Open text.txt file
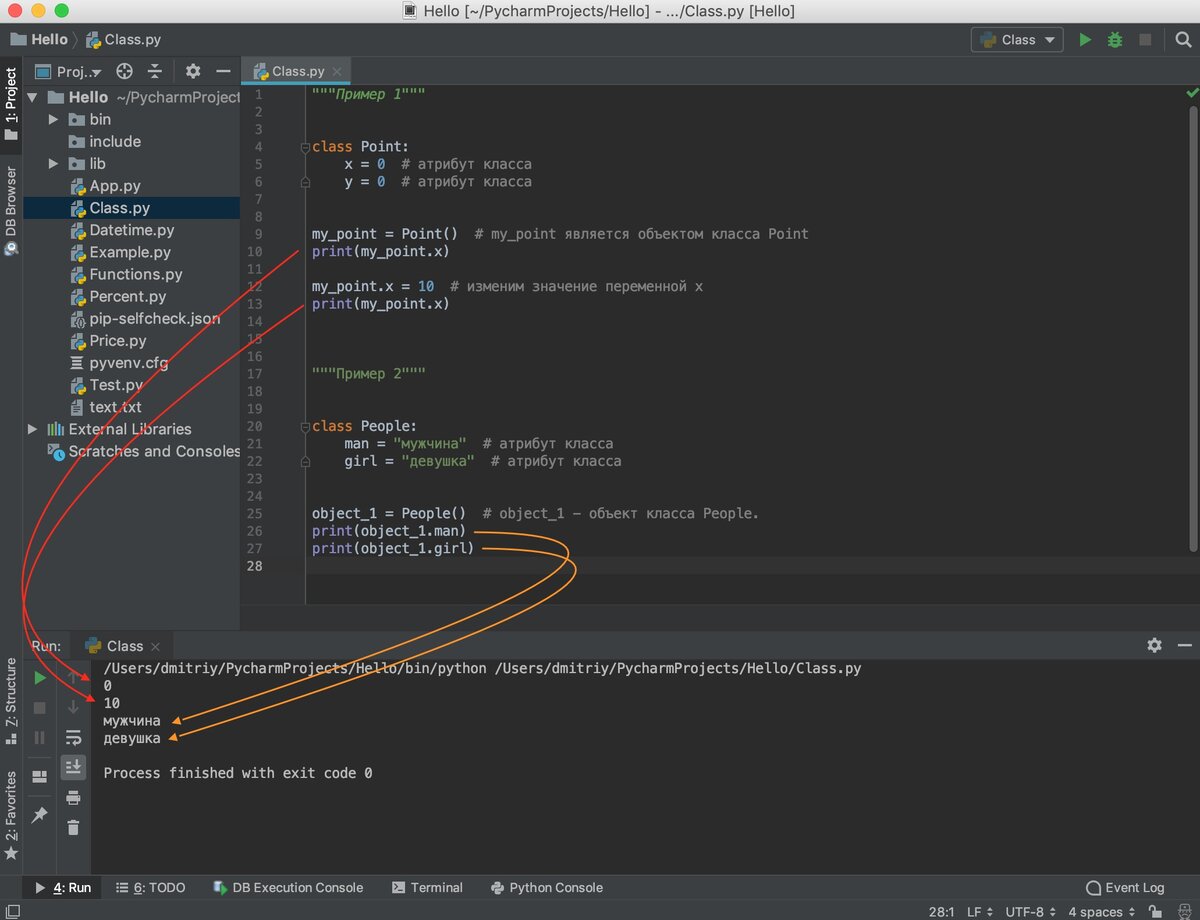 click(115, 406)
